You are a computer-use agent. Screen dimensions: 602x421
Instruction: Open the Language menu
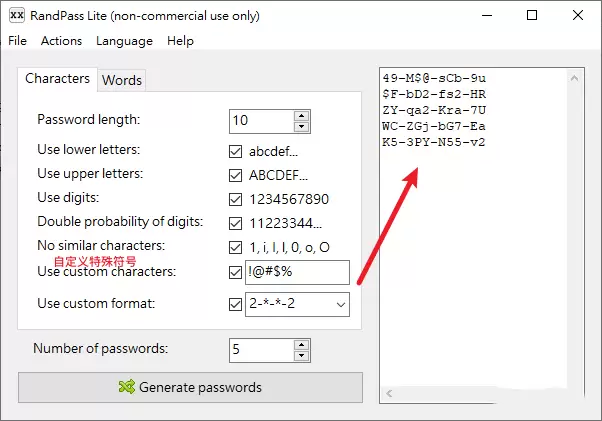(124, 41)
